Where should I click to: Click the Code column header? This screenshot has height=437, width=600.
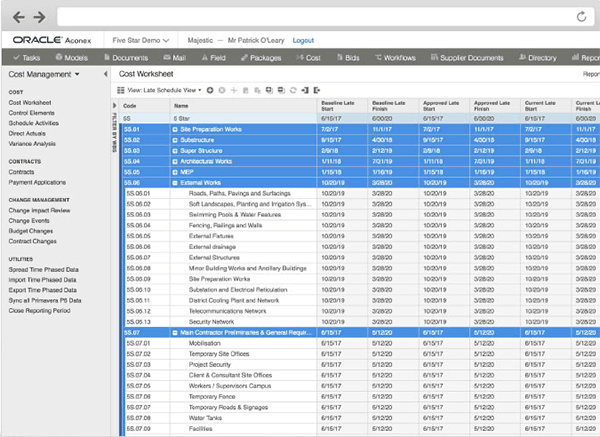pyautogui.click(x=145, y=106)
